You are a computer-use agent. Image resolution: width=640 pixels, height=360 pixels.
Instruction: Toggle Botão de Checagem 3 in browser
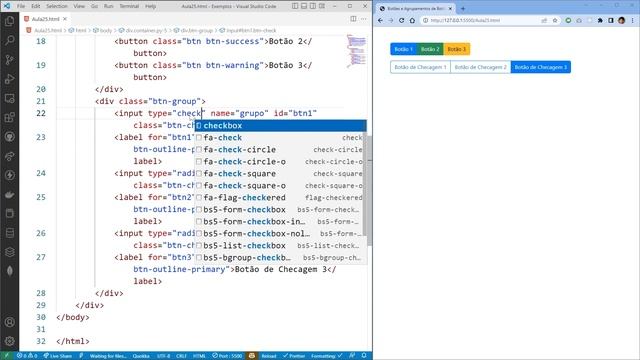point(540,67)
